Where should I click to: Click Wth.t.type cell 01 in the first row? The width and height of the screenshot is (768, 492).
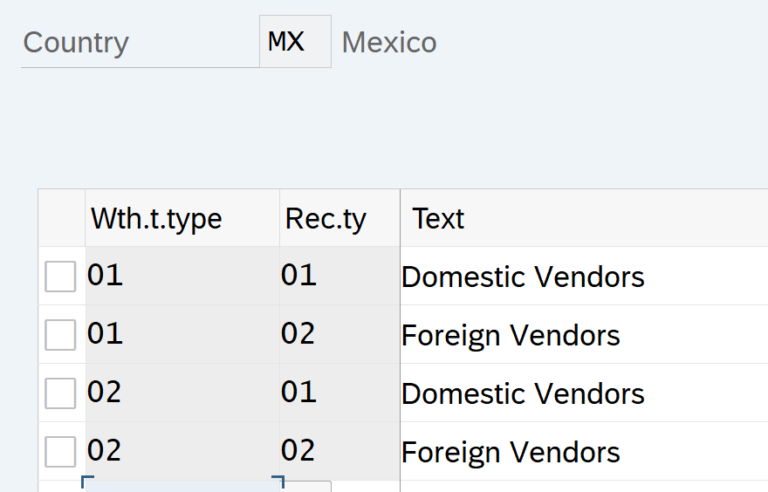coord(182,276)
